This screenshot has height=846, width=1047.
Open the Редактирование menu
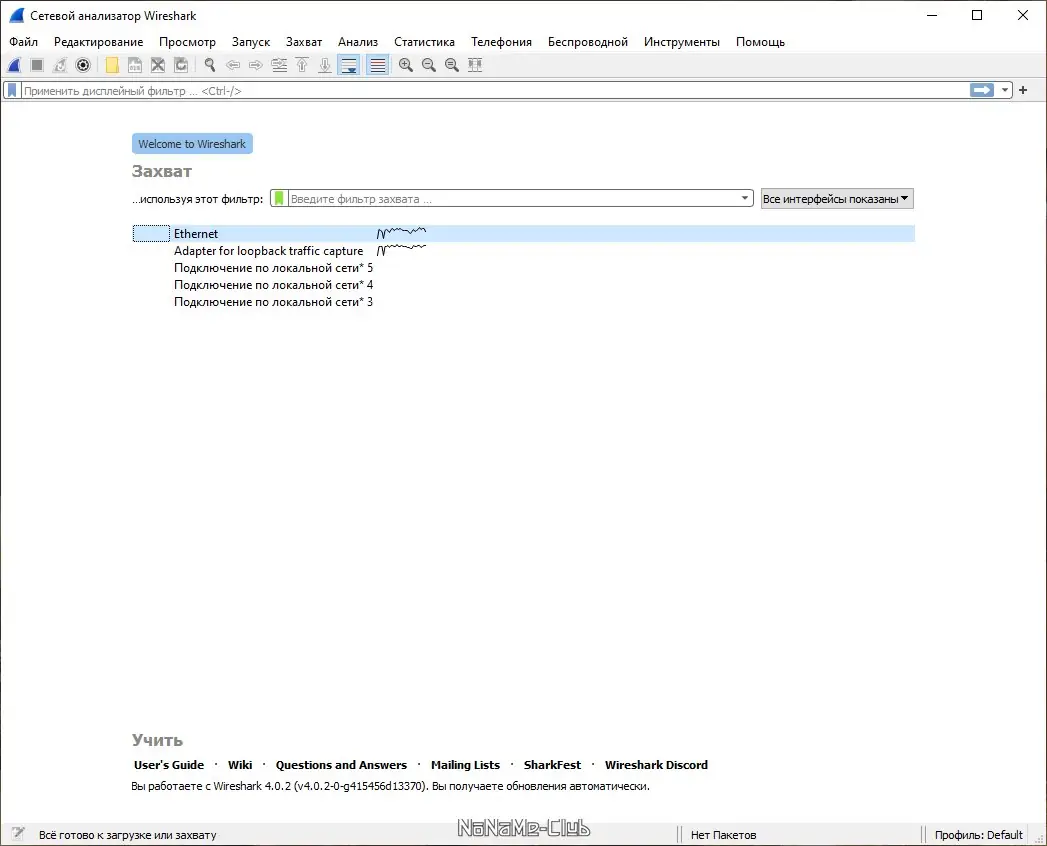(x=98, y=41)
